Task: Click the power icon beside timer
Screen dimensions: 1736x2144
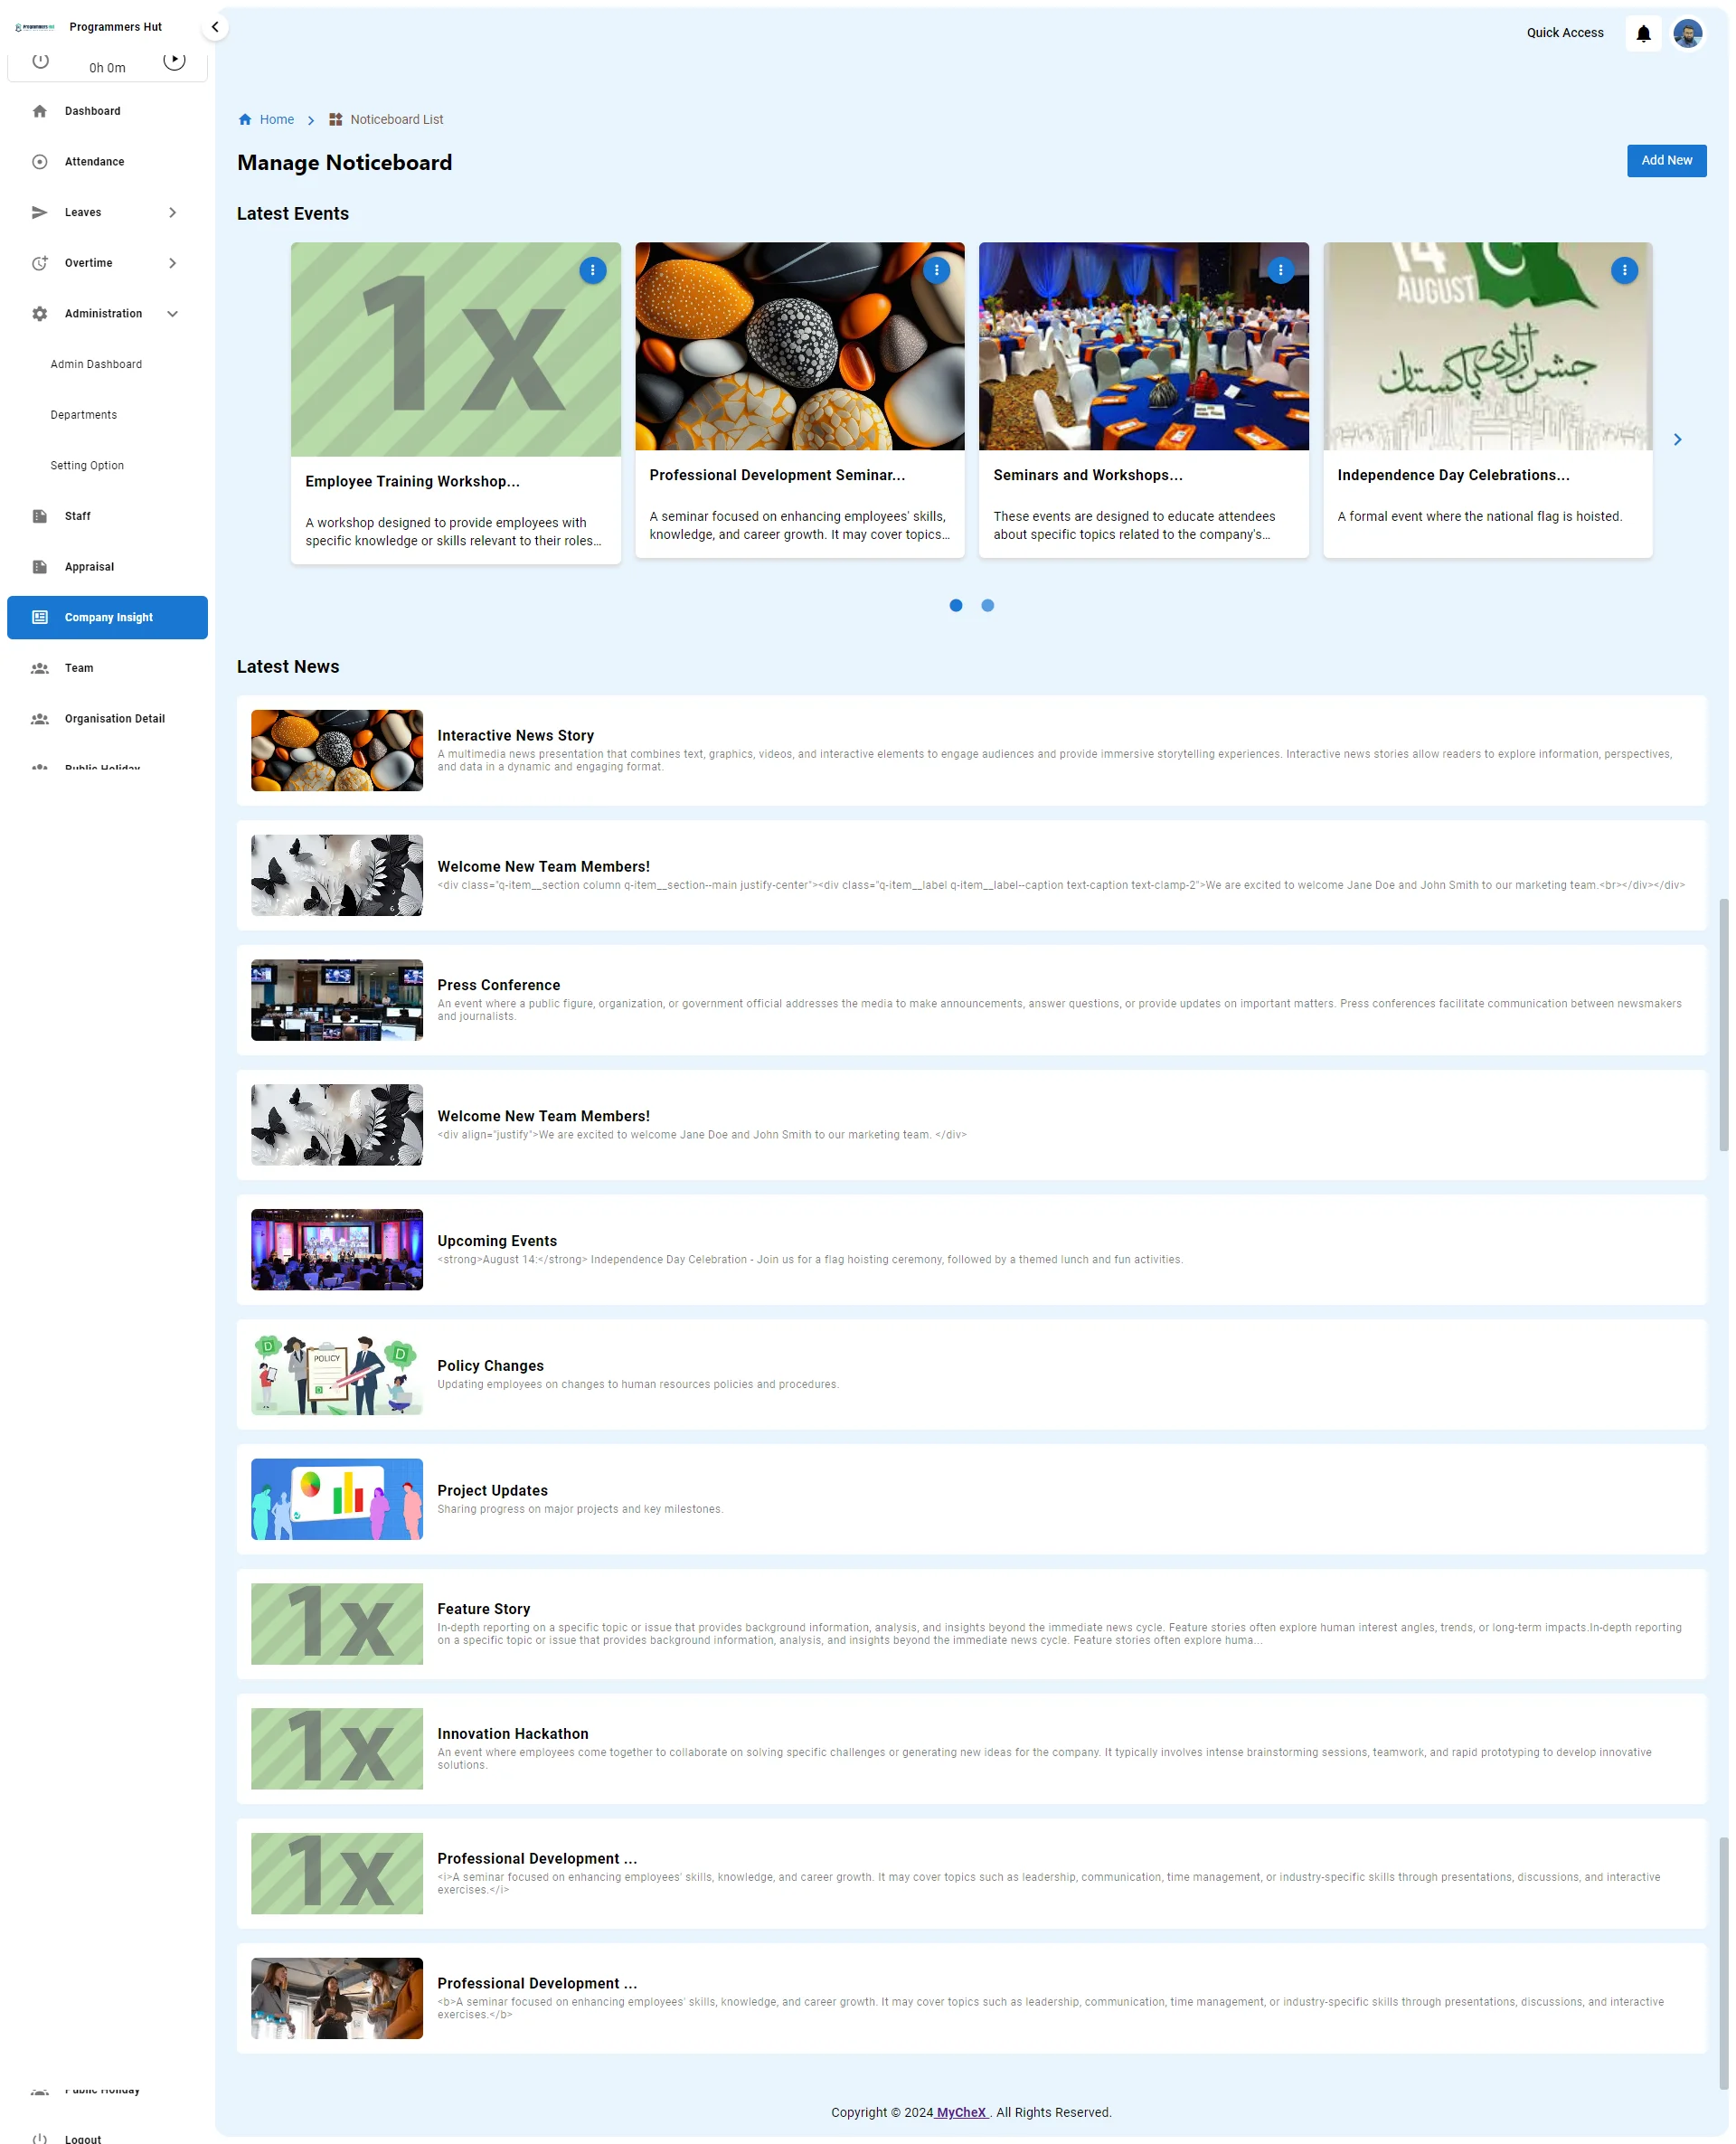Action: pos(41,61)
